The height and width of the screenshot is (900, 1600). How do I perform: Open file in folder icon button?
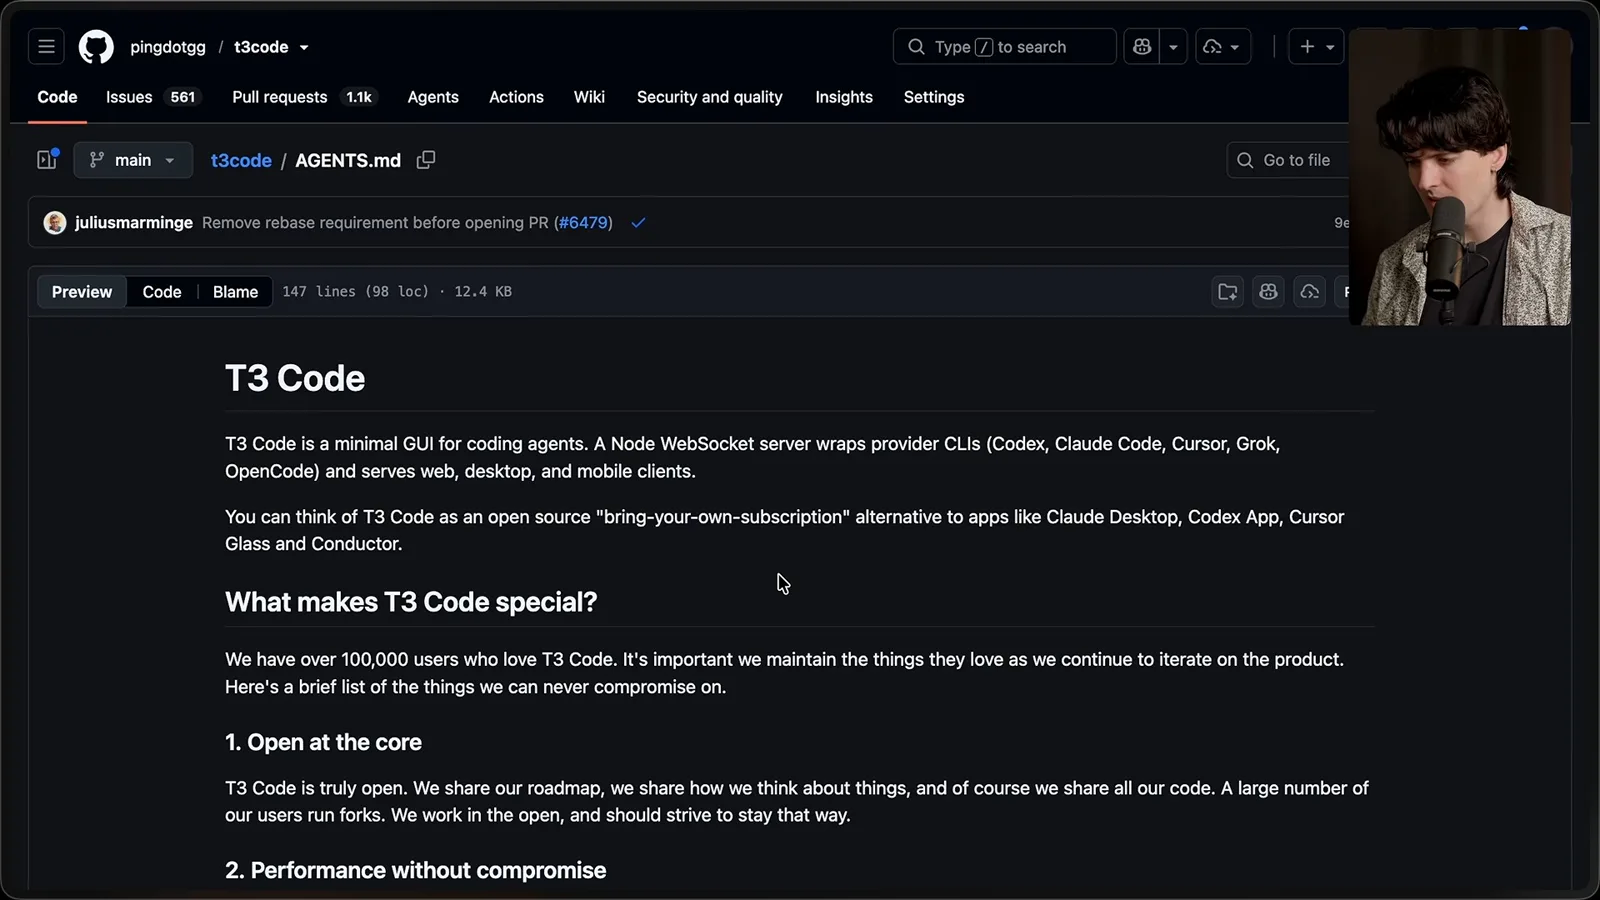(x=1228, y=292)
